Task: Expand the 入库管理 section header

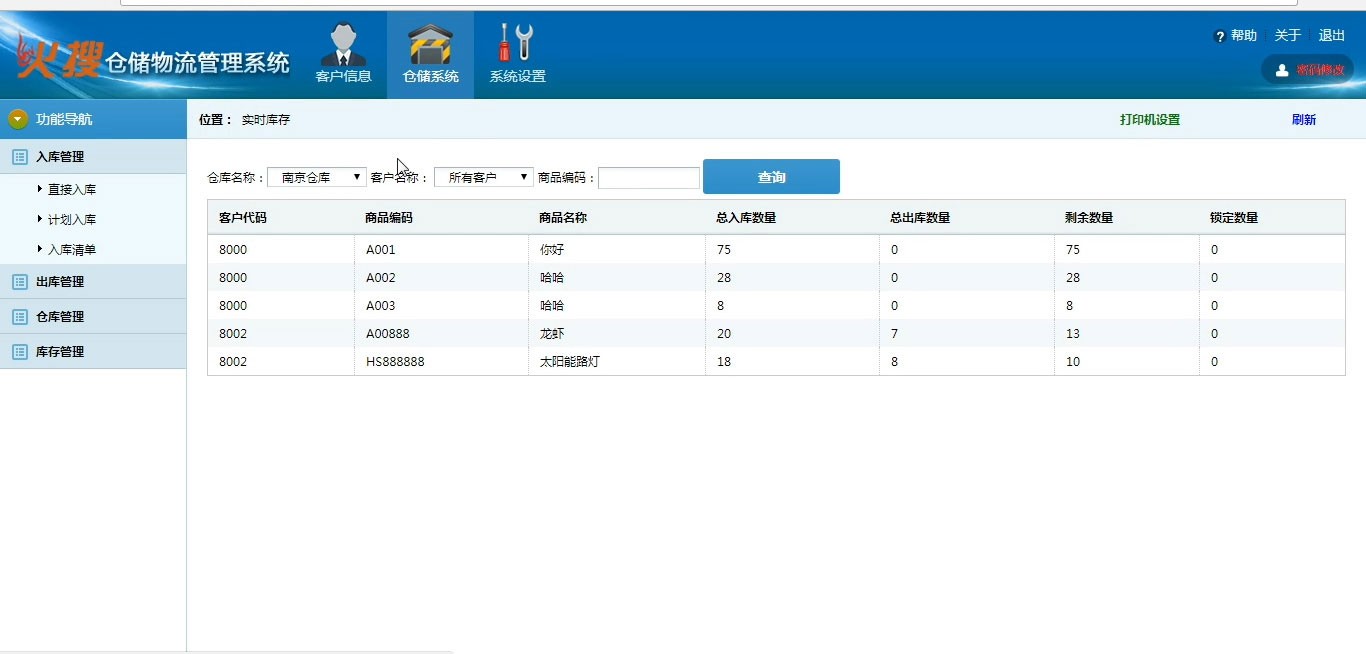Action: 60,157
